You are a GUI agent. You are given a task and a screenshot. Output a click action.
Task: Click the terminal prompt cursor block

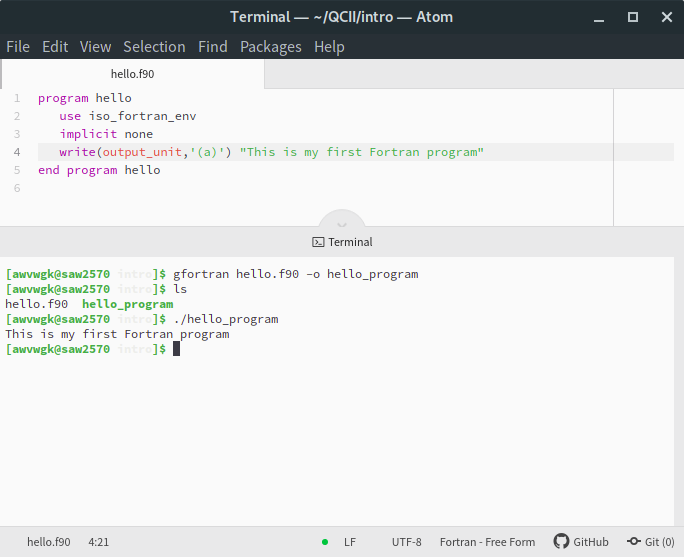tap(176, 349)
